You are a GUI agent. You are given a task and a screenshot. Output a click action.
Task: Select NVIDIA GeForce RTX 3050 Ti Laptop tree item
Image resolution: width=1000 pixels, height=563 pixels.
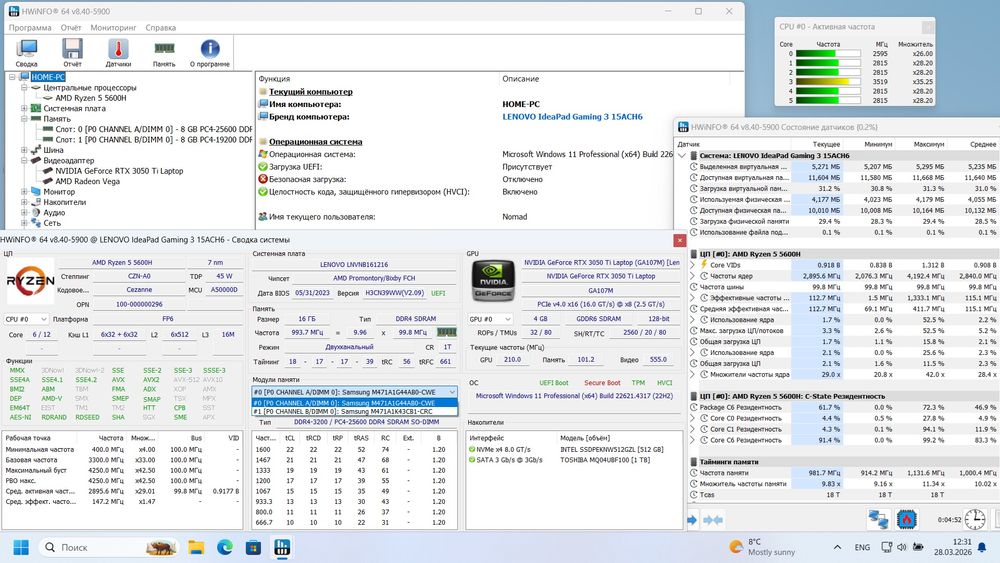click(119, 171)
